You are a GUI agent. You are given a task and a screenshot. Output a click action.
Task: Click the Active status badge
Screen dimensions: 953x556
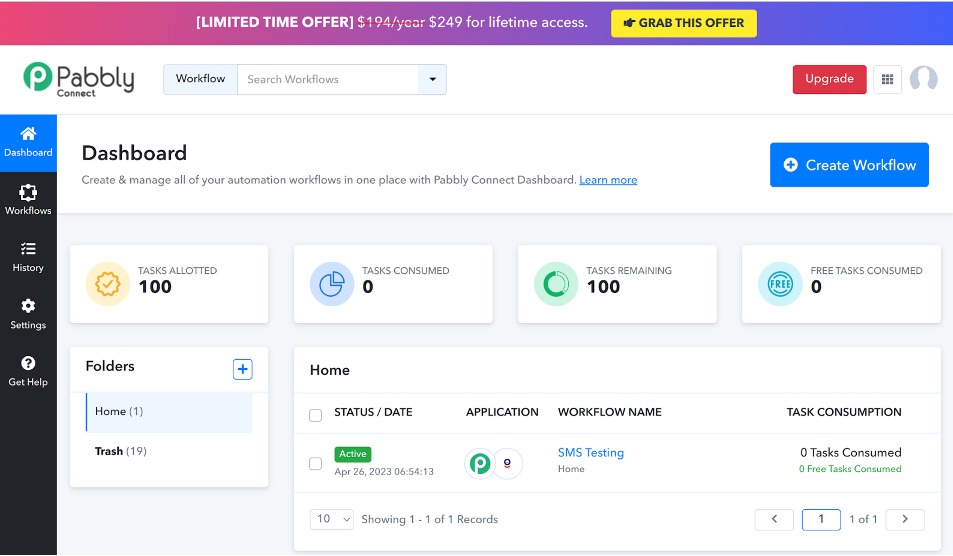tap(353, 454)
